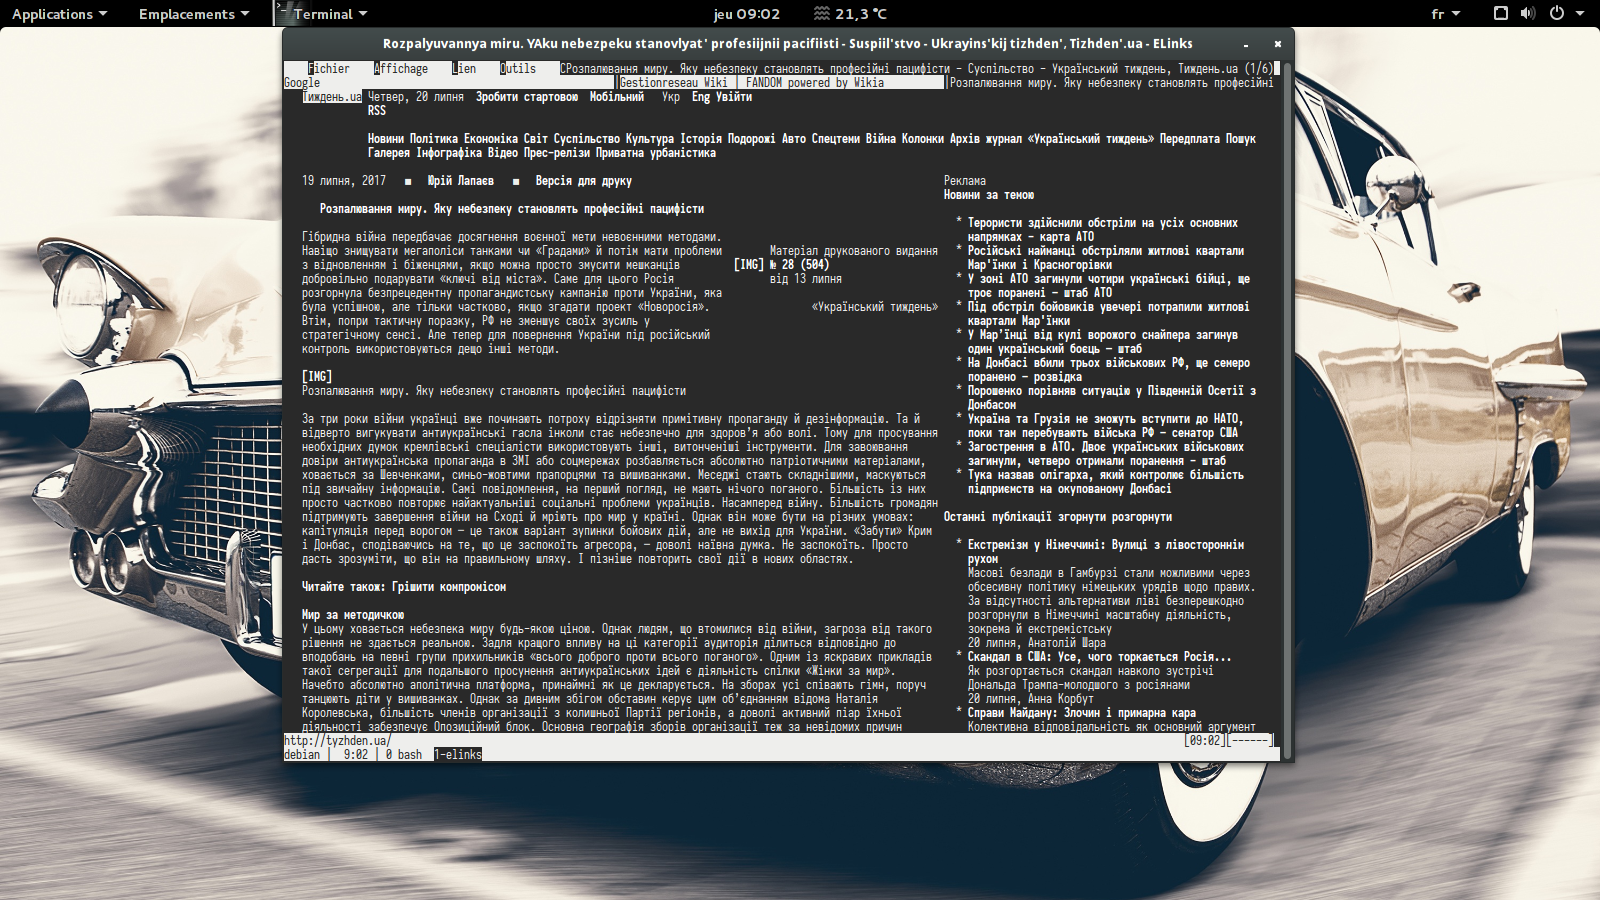Switch site language to Eng

tap(701, 97)
